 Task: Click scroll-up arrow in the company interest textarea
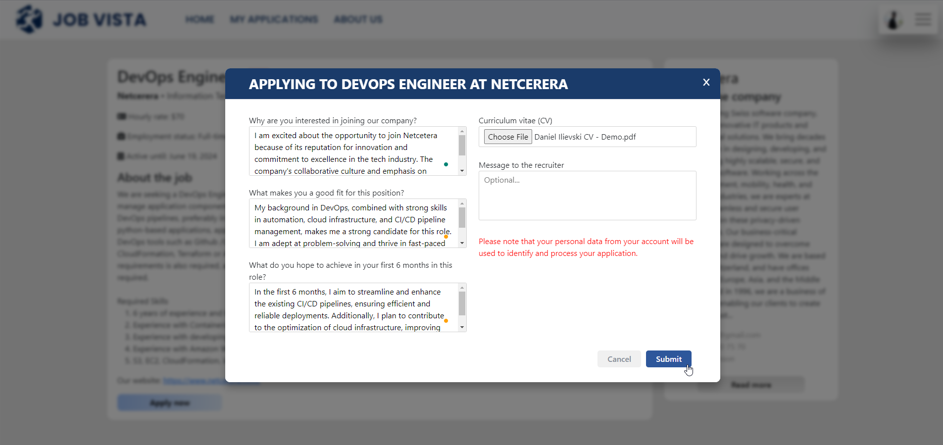462,131
